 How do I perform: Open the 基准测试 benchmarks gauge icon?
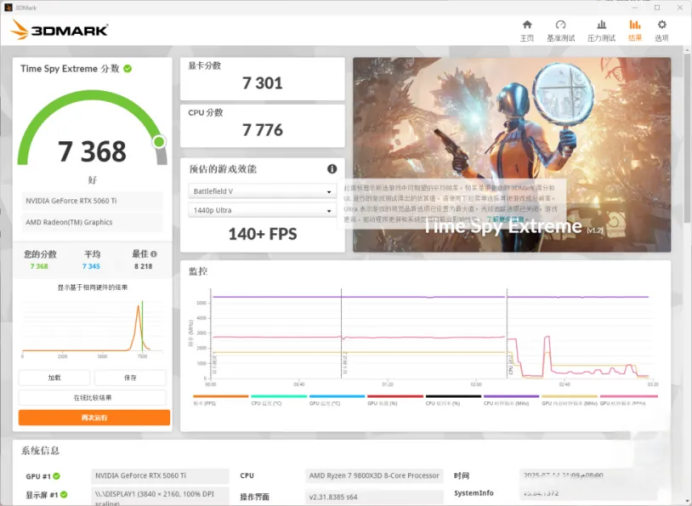point(560,25)
